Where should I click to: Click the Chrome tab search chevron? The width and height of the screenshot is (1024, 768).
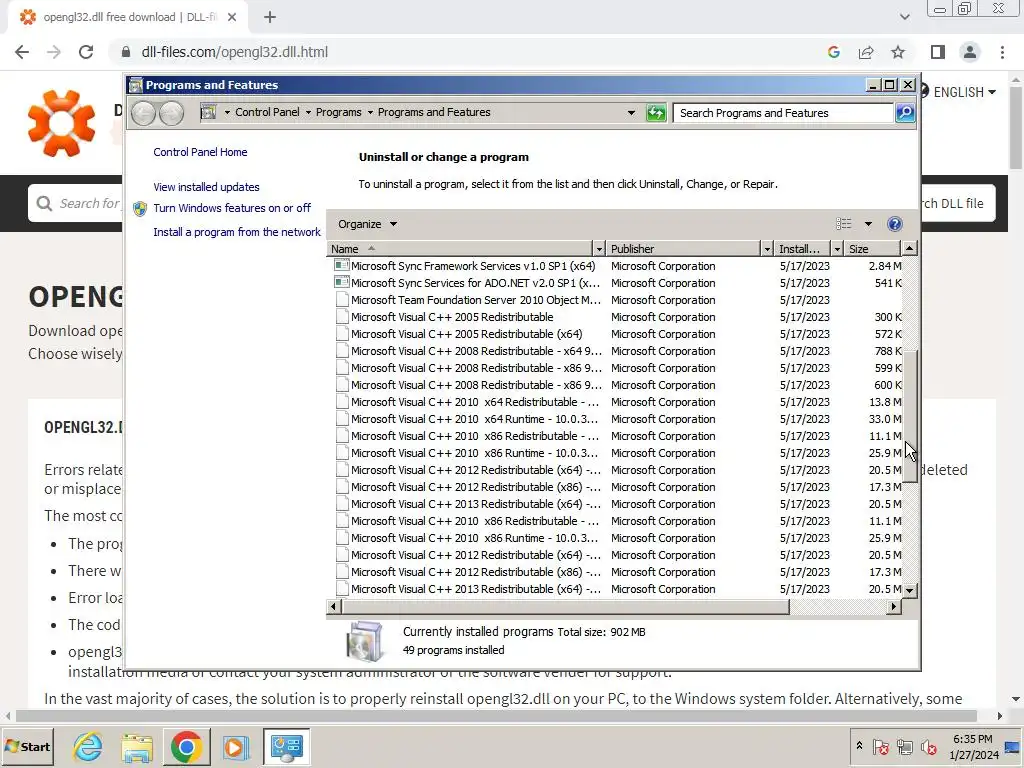click(x=904, y=17)
